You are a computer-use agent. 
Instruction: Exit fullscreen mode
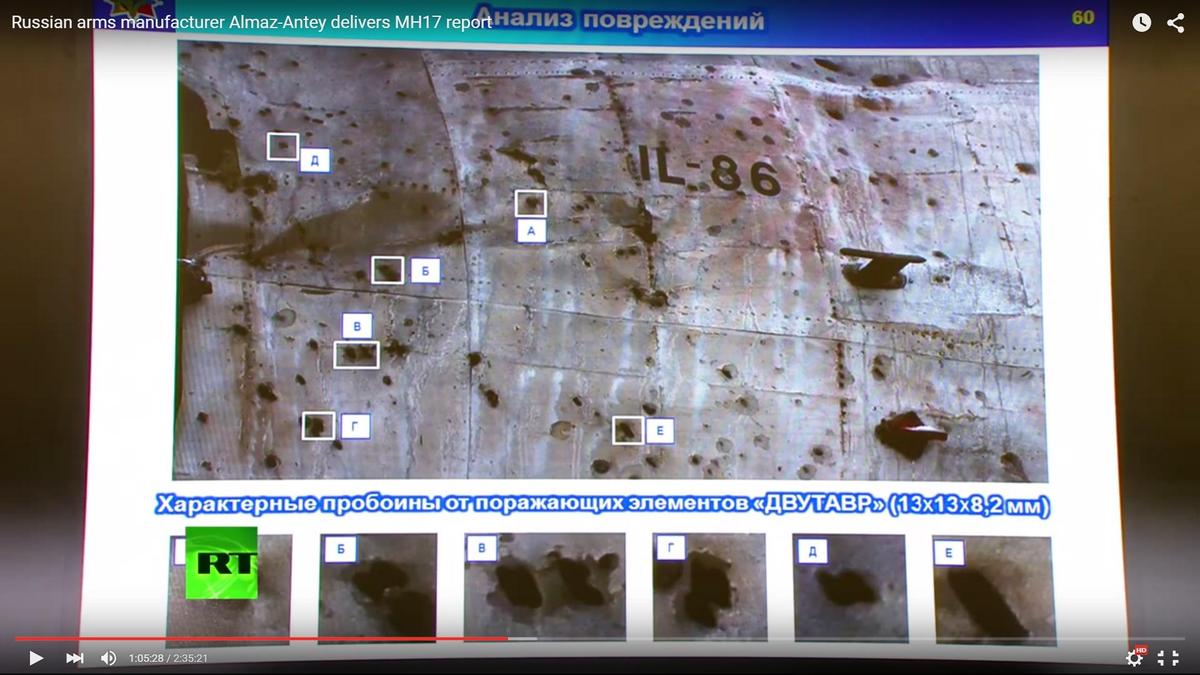[1168, 658]
